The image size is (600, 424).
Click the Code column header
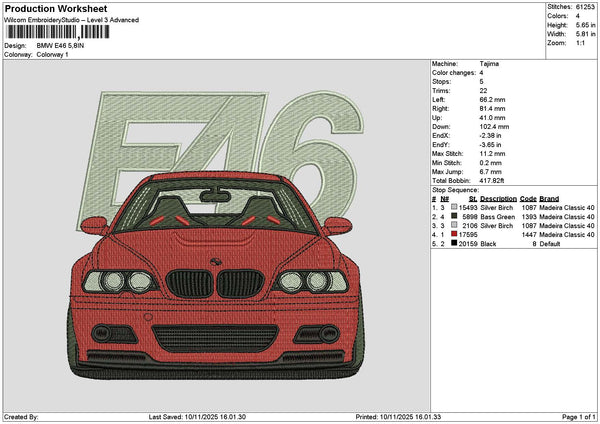(x=528, y=198)
